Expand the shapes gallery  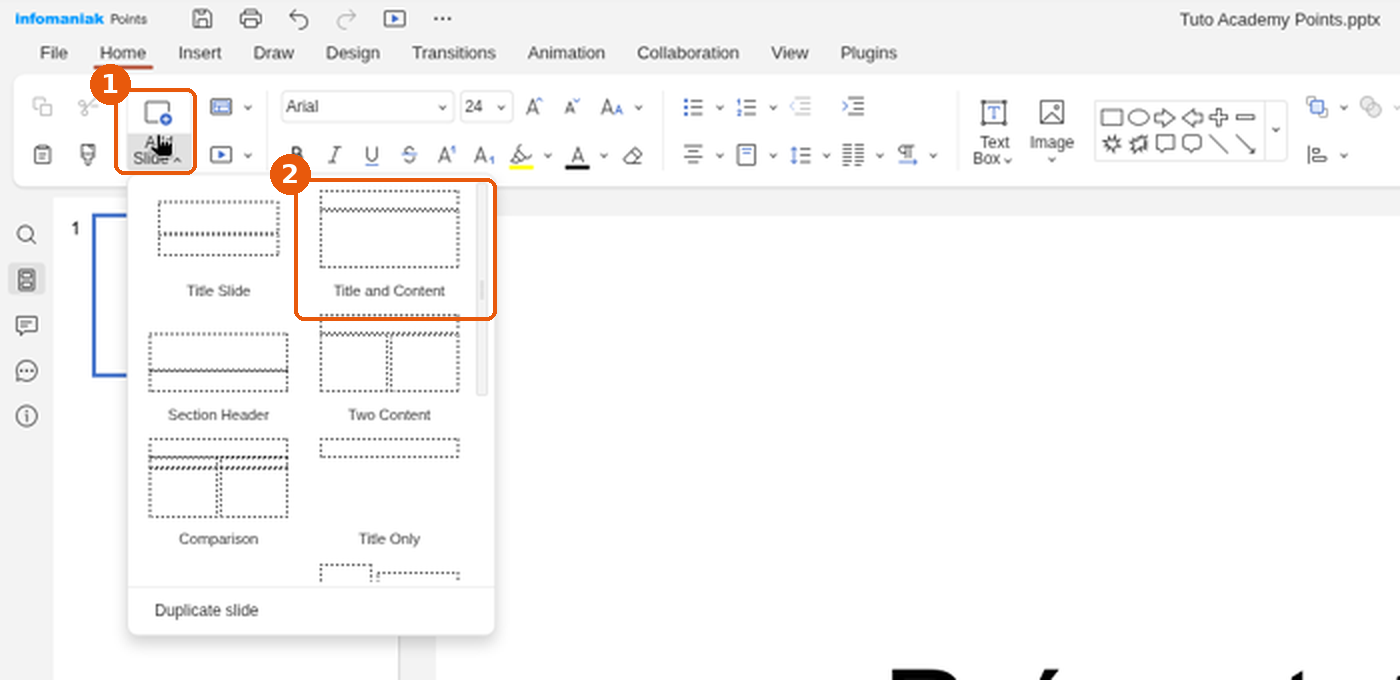coord(1275,131)
